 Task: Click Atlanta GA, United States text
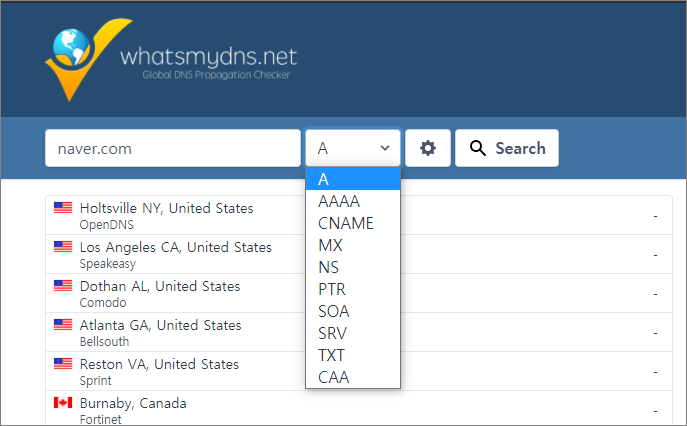coord(160,325)
